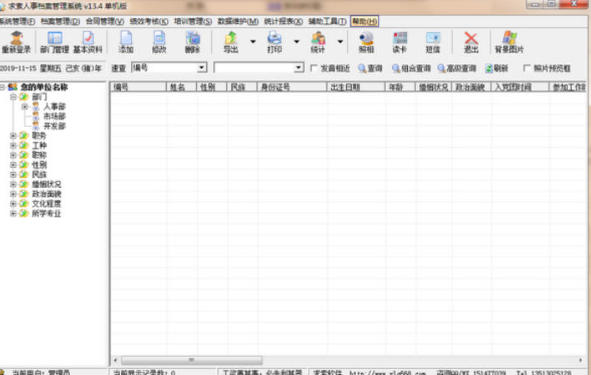
Task: Click the 组合查询 combined query button
Action: pos(411,68)
